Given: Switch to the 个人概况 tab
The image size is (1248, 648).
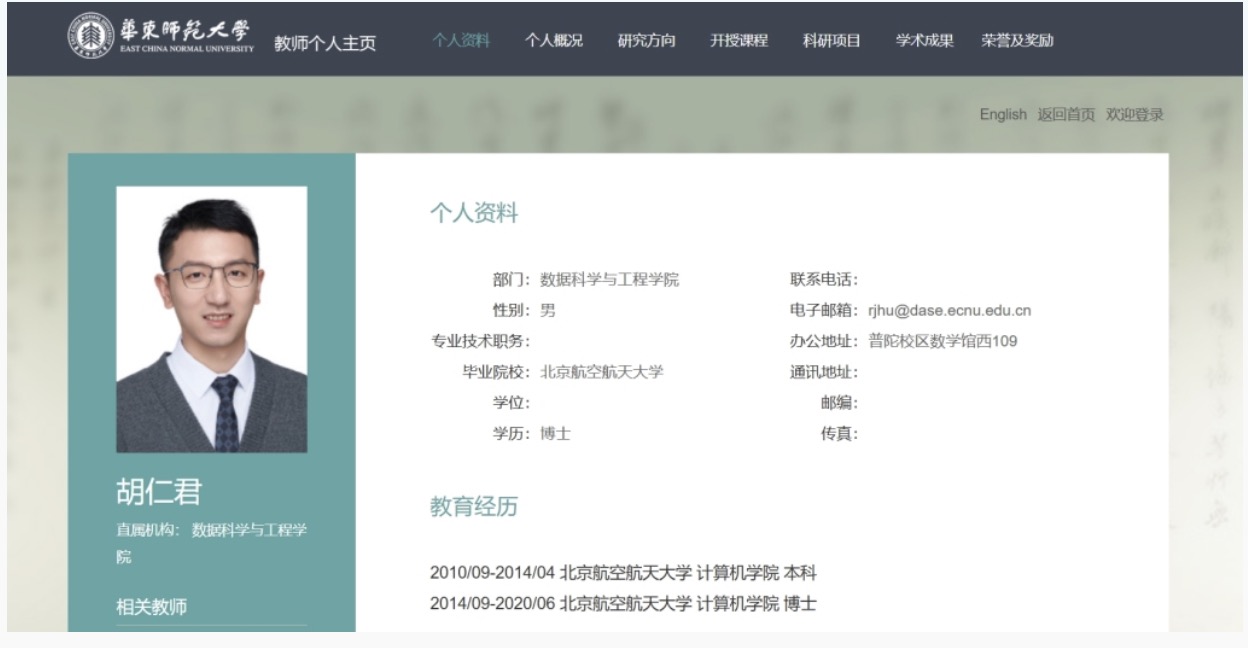Looking at the screenshot, I should [553, 41].
